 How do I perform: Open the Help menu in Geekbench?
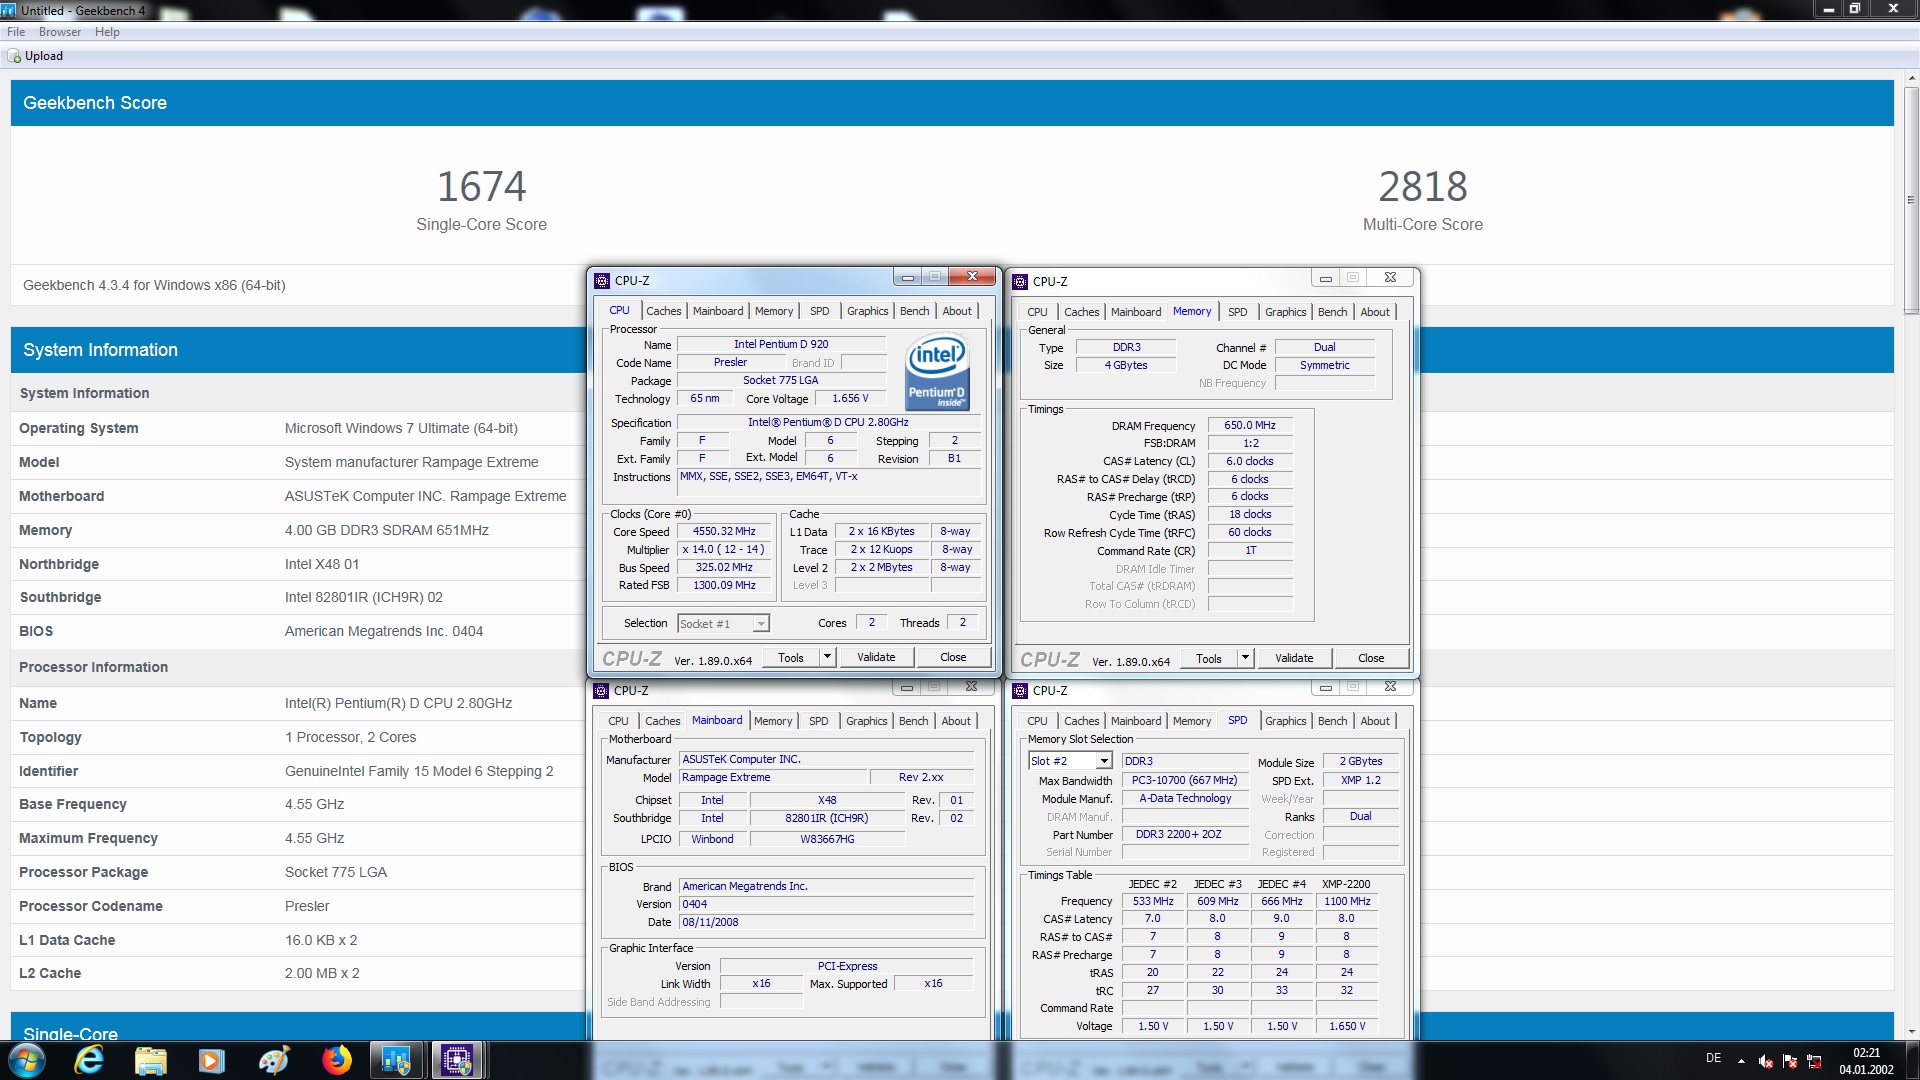click(x=107, y=32)
